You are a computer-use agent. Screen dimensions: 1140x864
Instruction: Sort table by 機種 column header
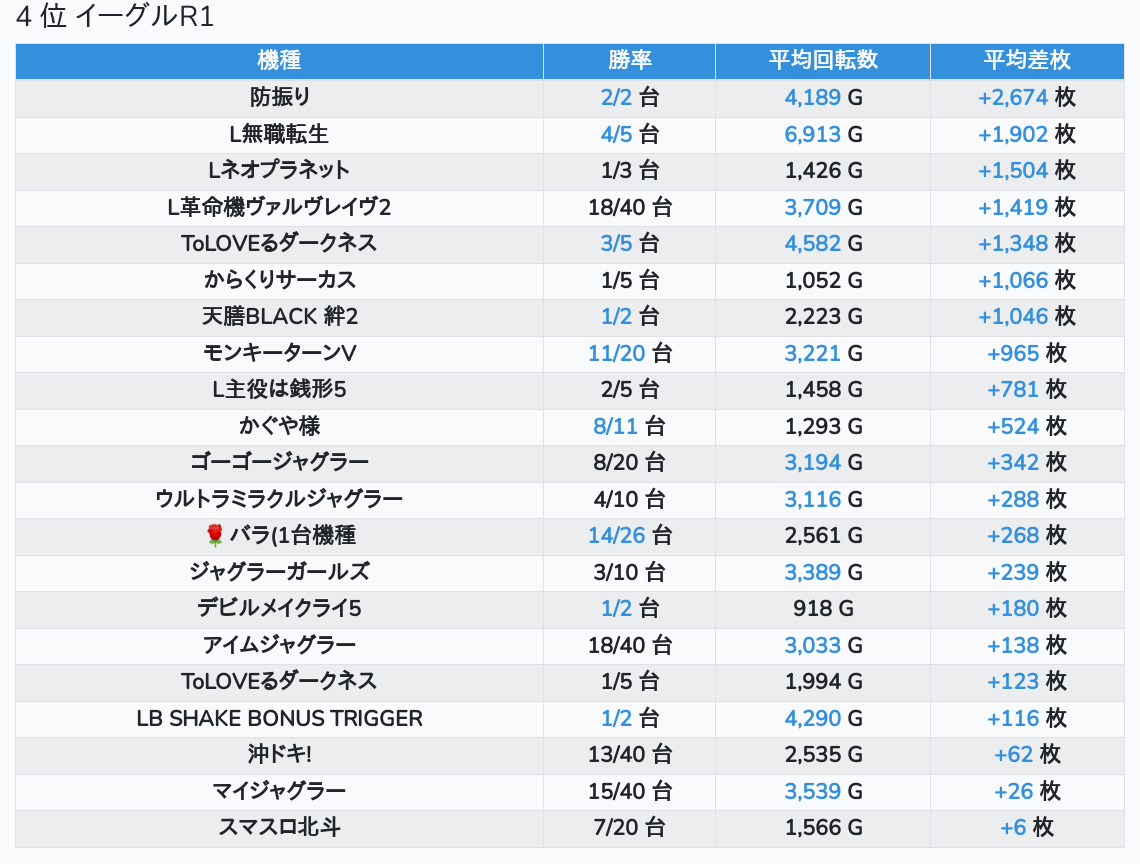click(279, 60)
